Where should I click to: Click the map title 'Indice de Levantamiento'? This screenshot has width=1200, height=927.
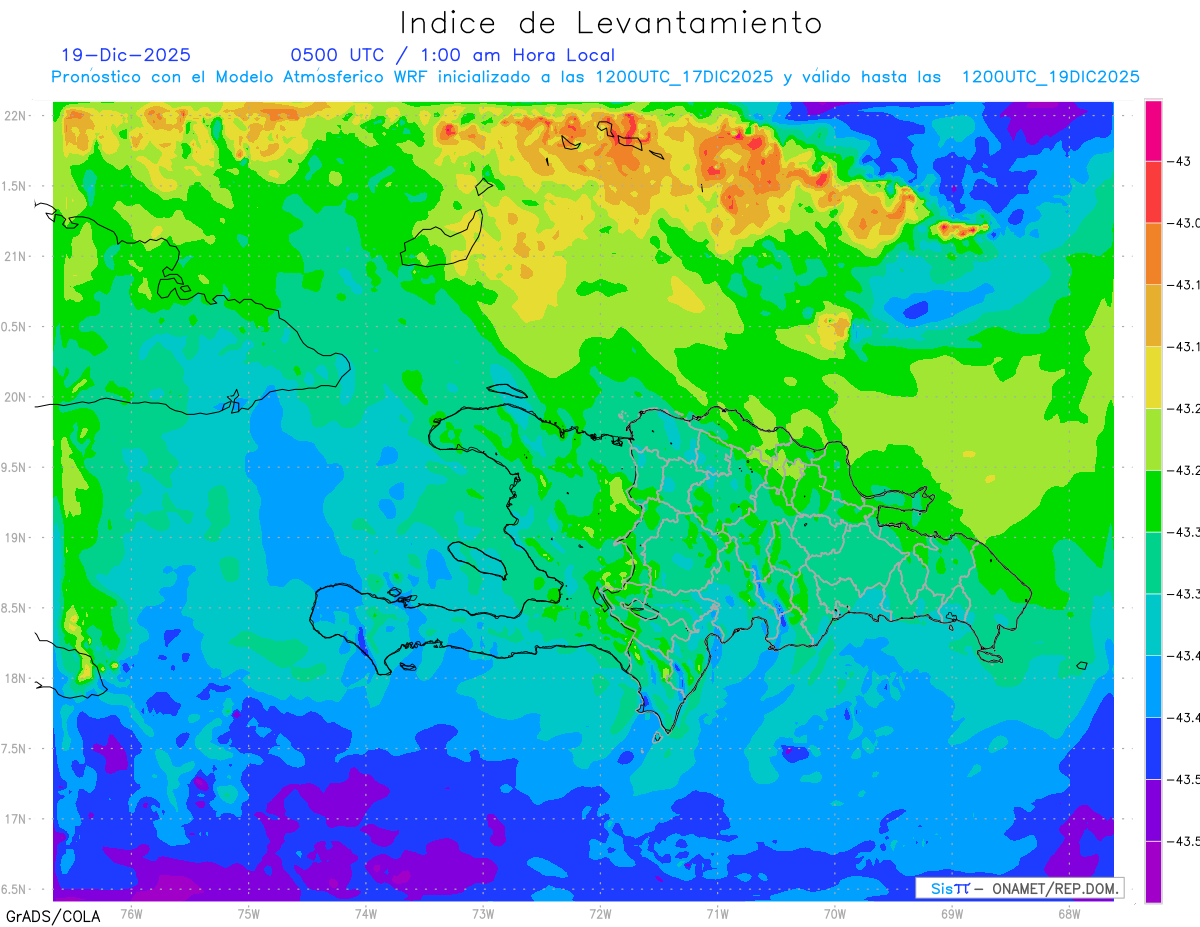point(611,22)
